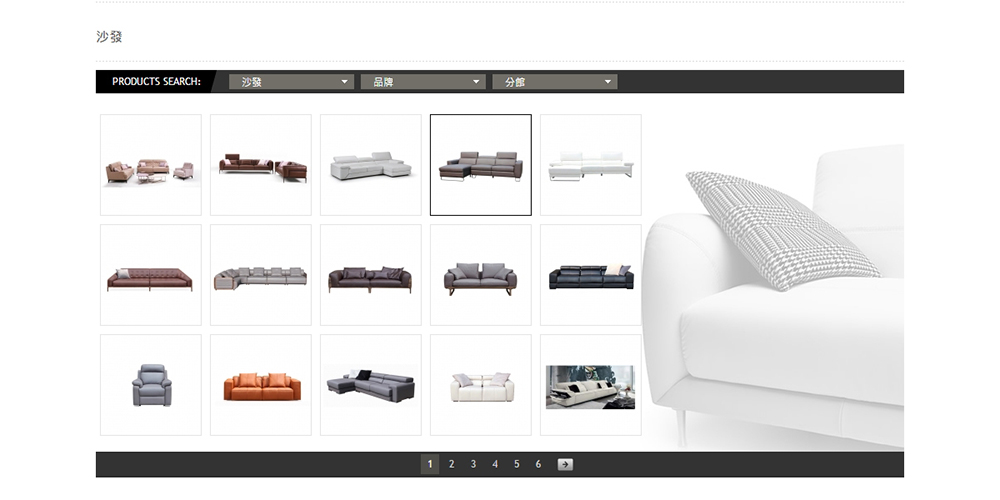Open the pink three-piece sofa set thumbnail

click(x=151, y=165)
